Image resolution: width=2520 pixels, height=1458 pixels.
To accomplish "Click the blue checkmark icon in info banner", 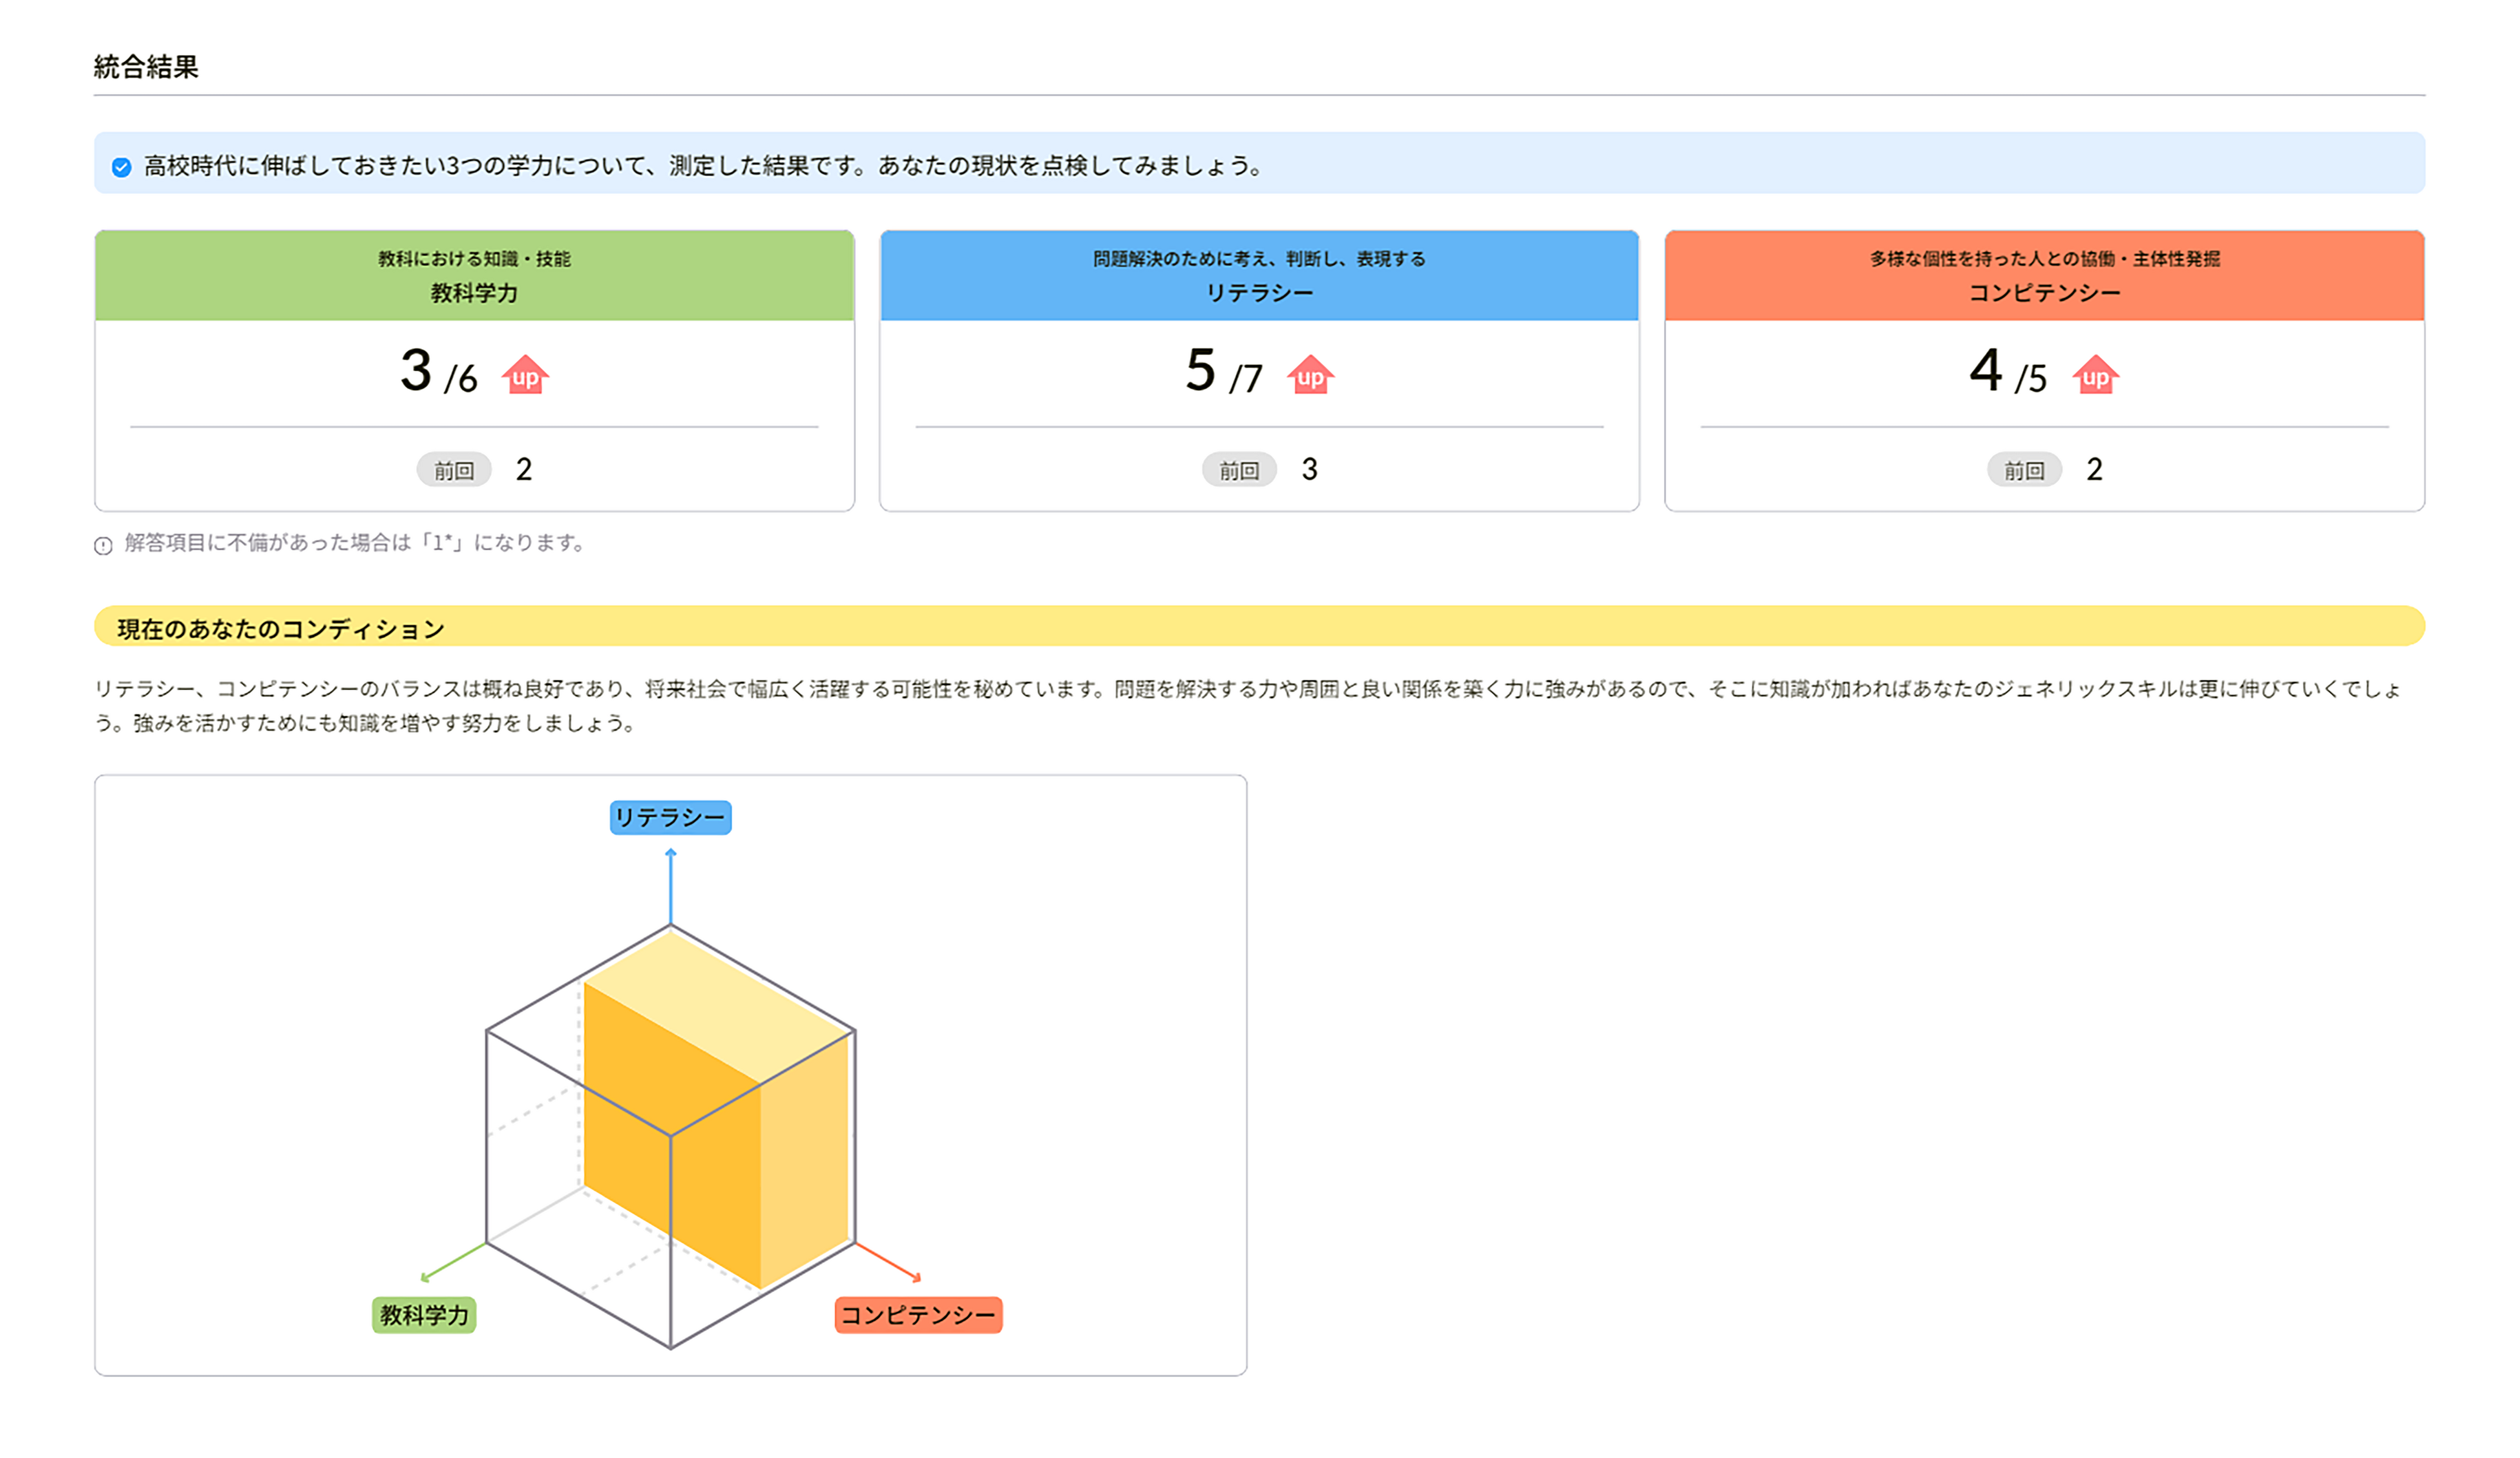I will (x=121, y=167).
